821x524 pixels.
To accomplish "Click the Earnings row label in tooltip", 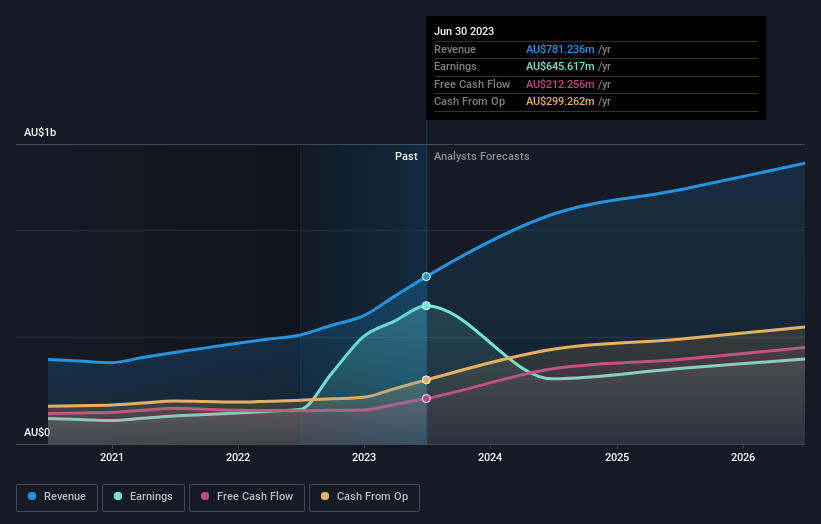I will (455, 66).
